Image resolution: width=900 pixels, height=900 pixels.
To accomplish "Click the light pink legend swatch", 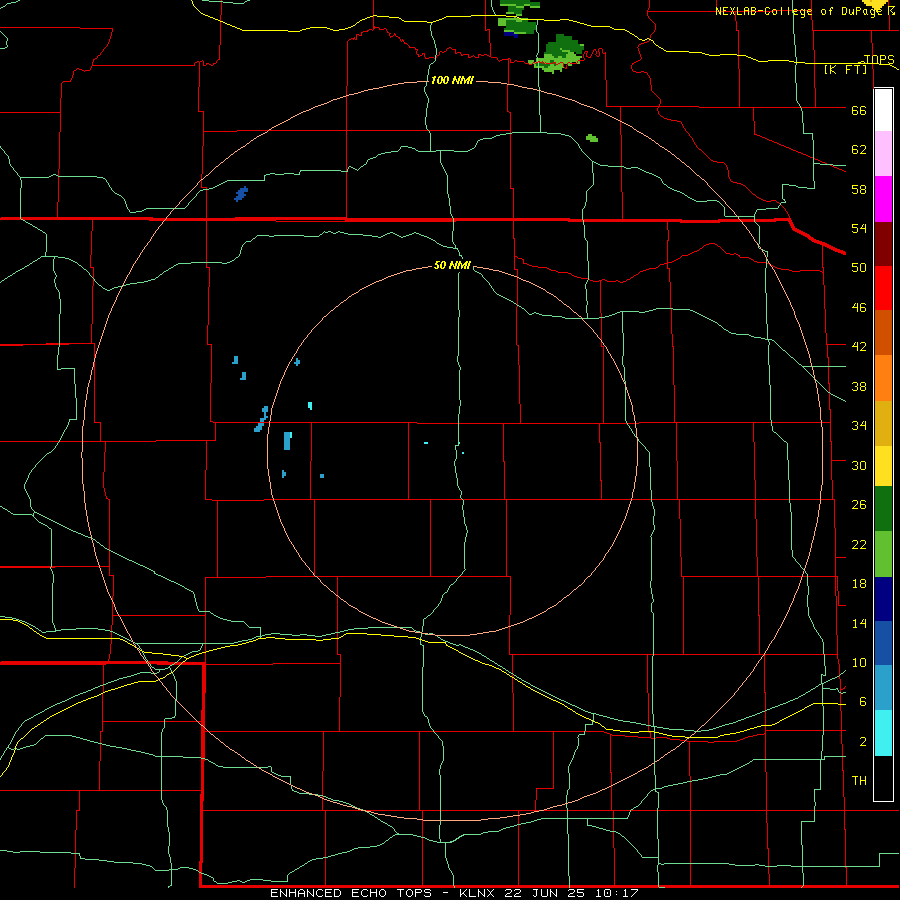I will click(883, 154).
